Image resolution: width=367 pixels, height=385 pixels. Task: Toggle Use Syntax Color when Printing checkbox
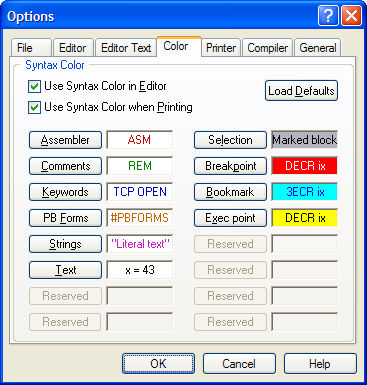click(x=34, y=107)
